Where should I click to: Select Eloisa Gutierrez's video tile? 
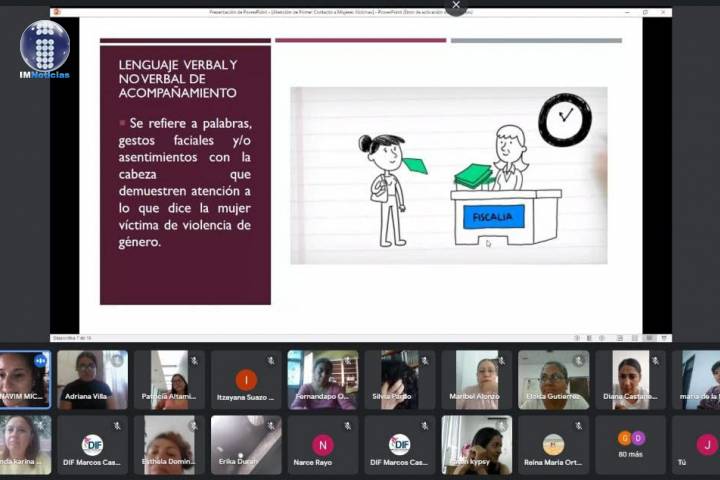click(553, 380)
